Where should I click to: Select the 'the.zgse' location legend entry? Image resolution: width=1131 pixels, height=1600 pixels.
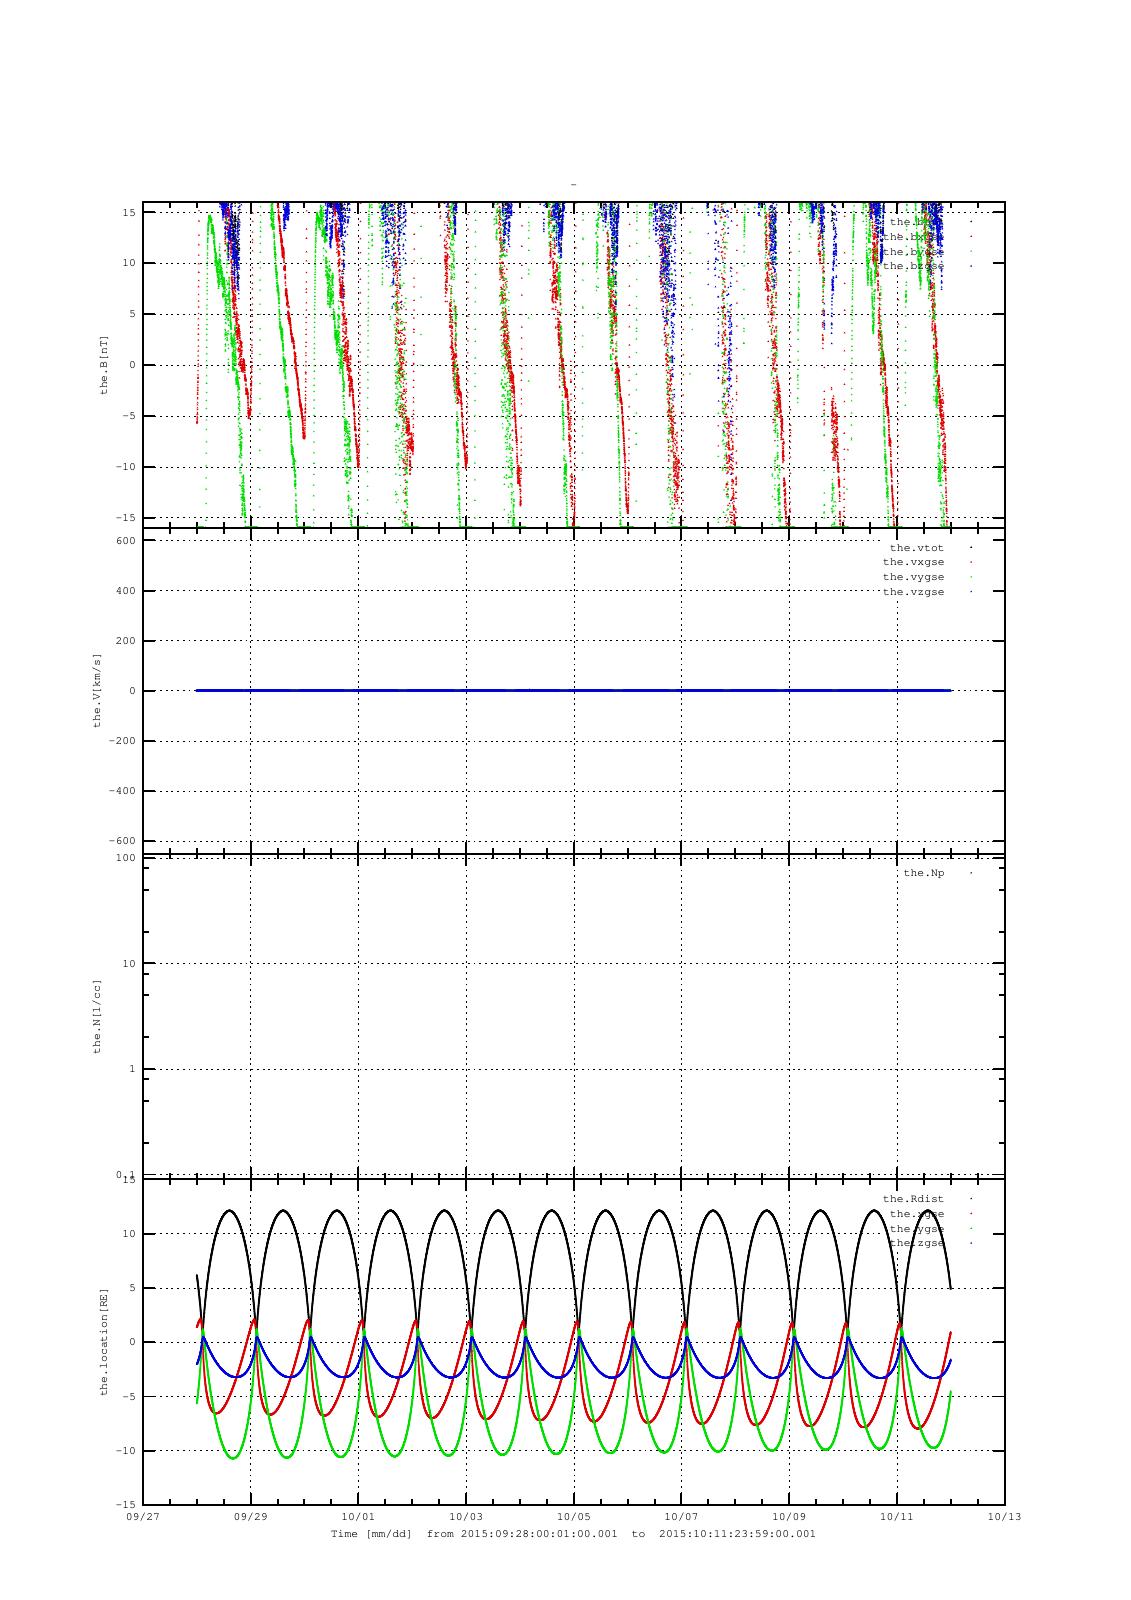pyautogui.click(x=916, y=1243)
